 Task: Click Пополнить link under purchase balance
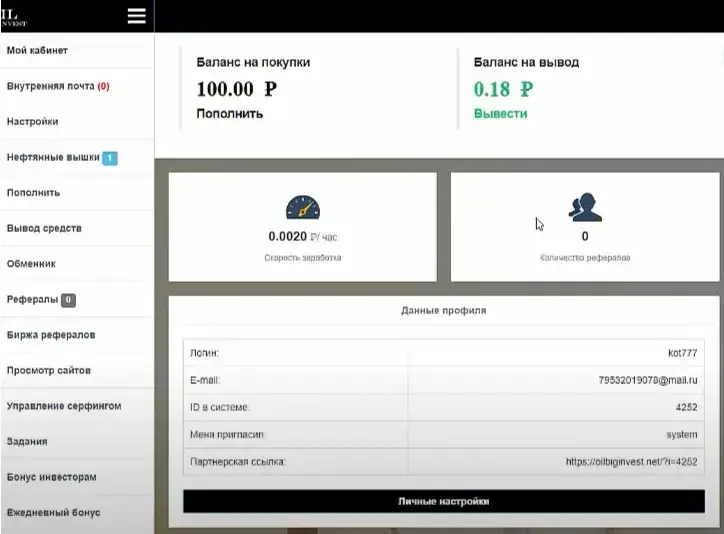pyautogui.click(x=229, y=114)
